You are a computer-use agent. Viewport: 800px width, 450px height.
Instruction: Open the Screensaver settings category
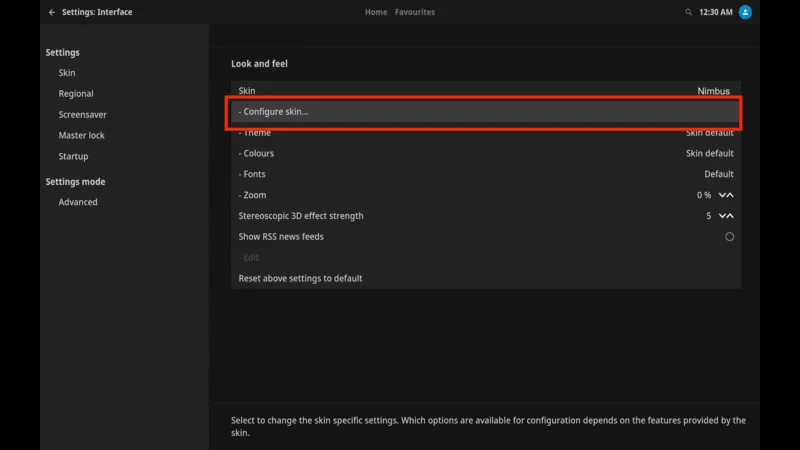point(83,114)
